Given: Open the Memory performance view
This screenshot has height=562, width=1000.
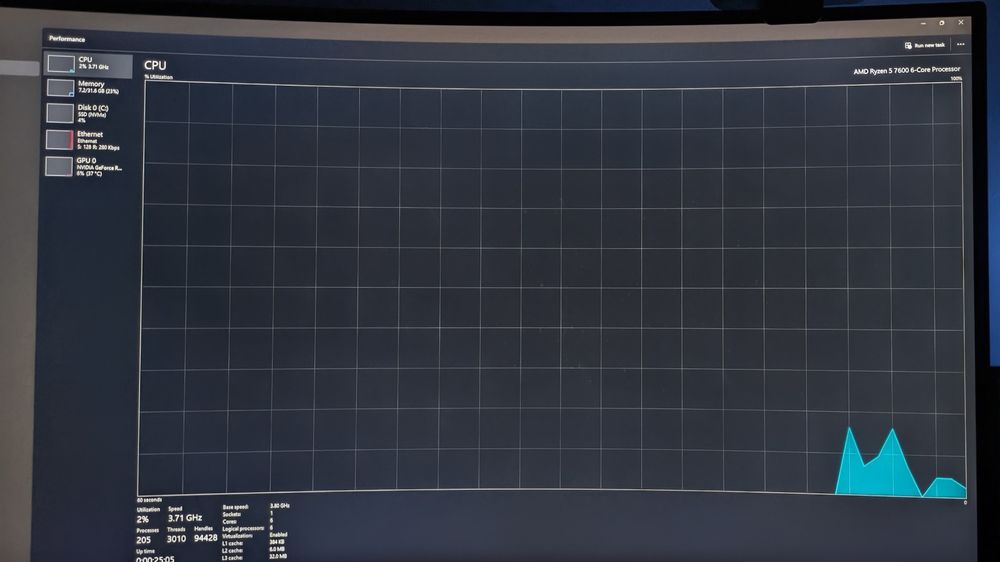Looking at the screenshot, I should coord(88,88).
